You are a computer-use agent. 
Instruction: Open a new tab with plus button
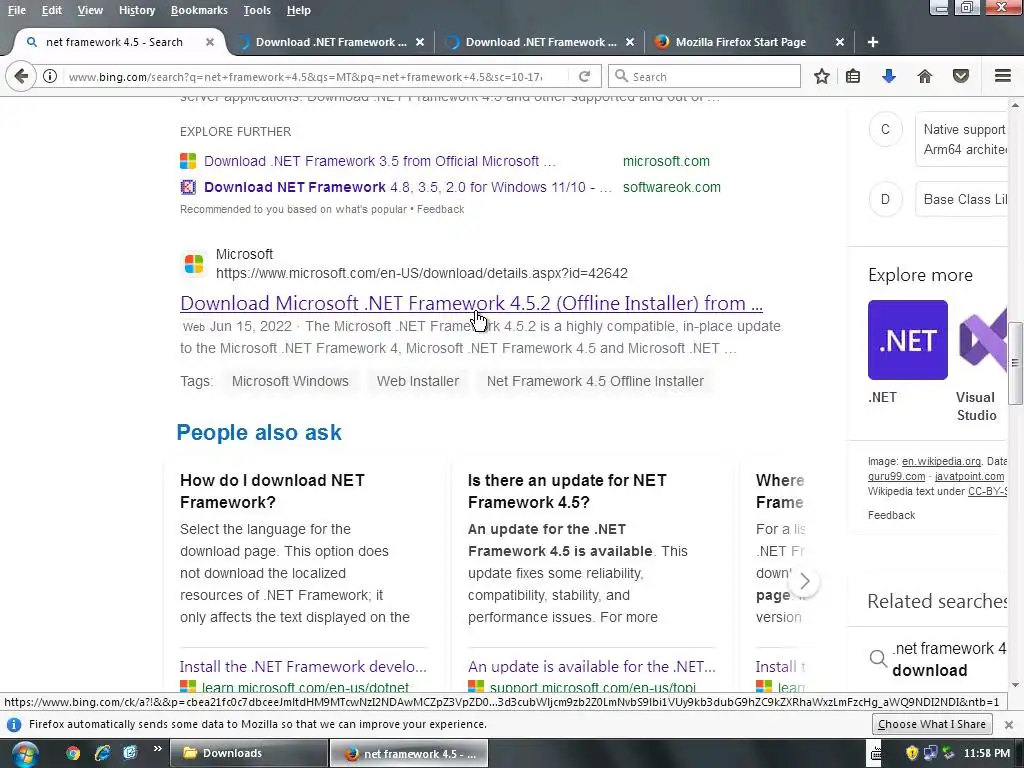[x=872, y=42]
